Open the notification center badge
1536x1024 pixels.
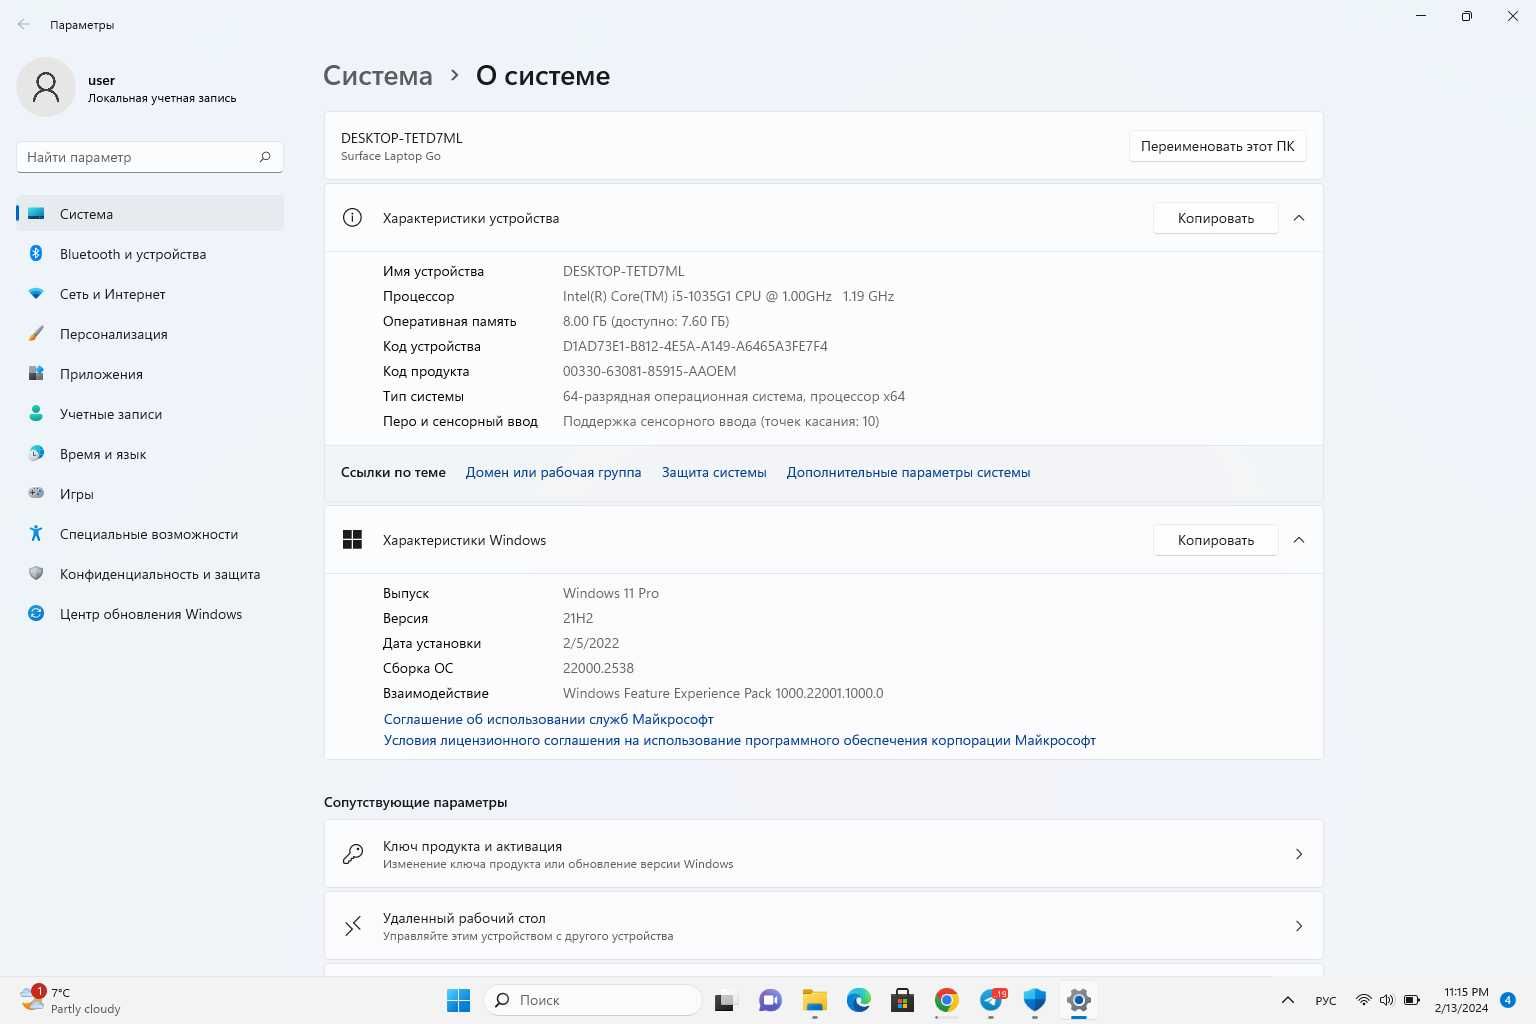[x=1508, y=1000]
